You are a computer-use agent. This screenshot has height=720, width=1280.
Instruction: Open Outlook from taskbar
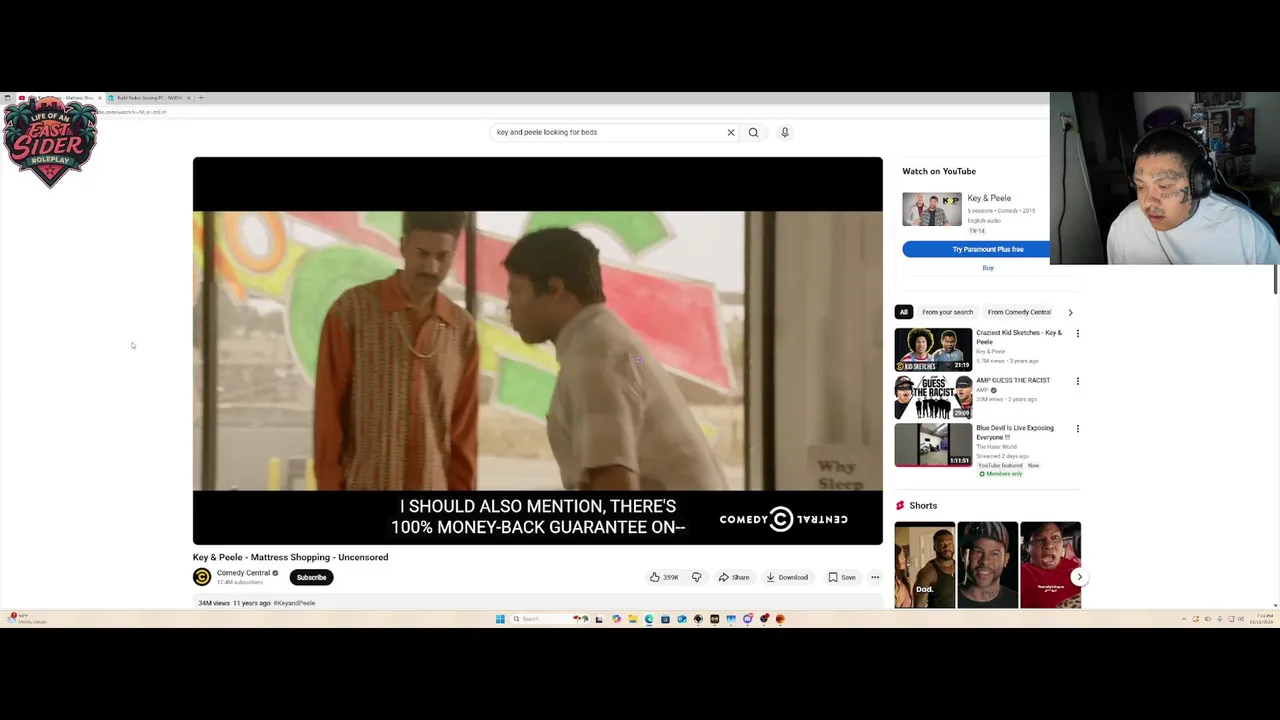click(x=682, y=619)
